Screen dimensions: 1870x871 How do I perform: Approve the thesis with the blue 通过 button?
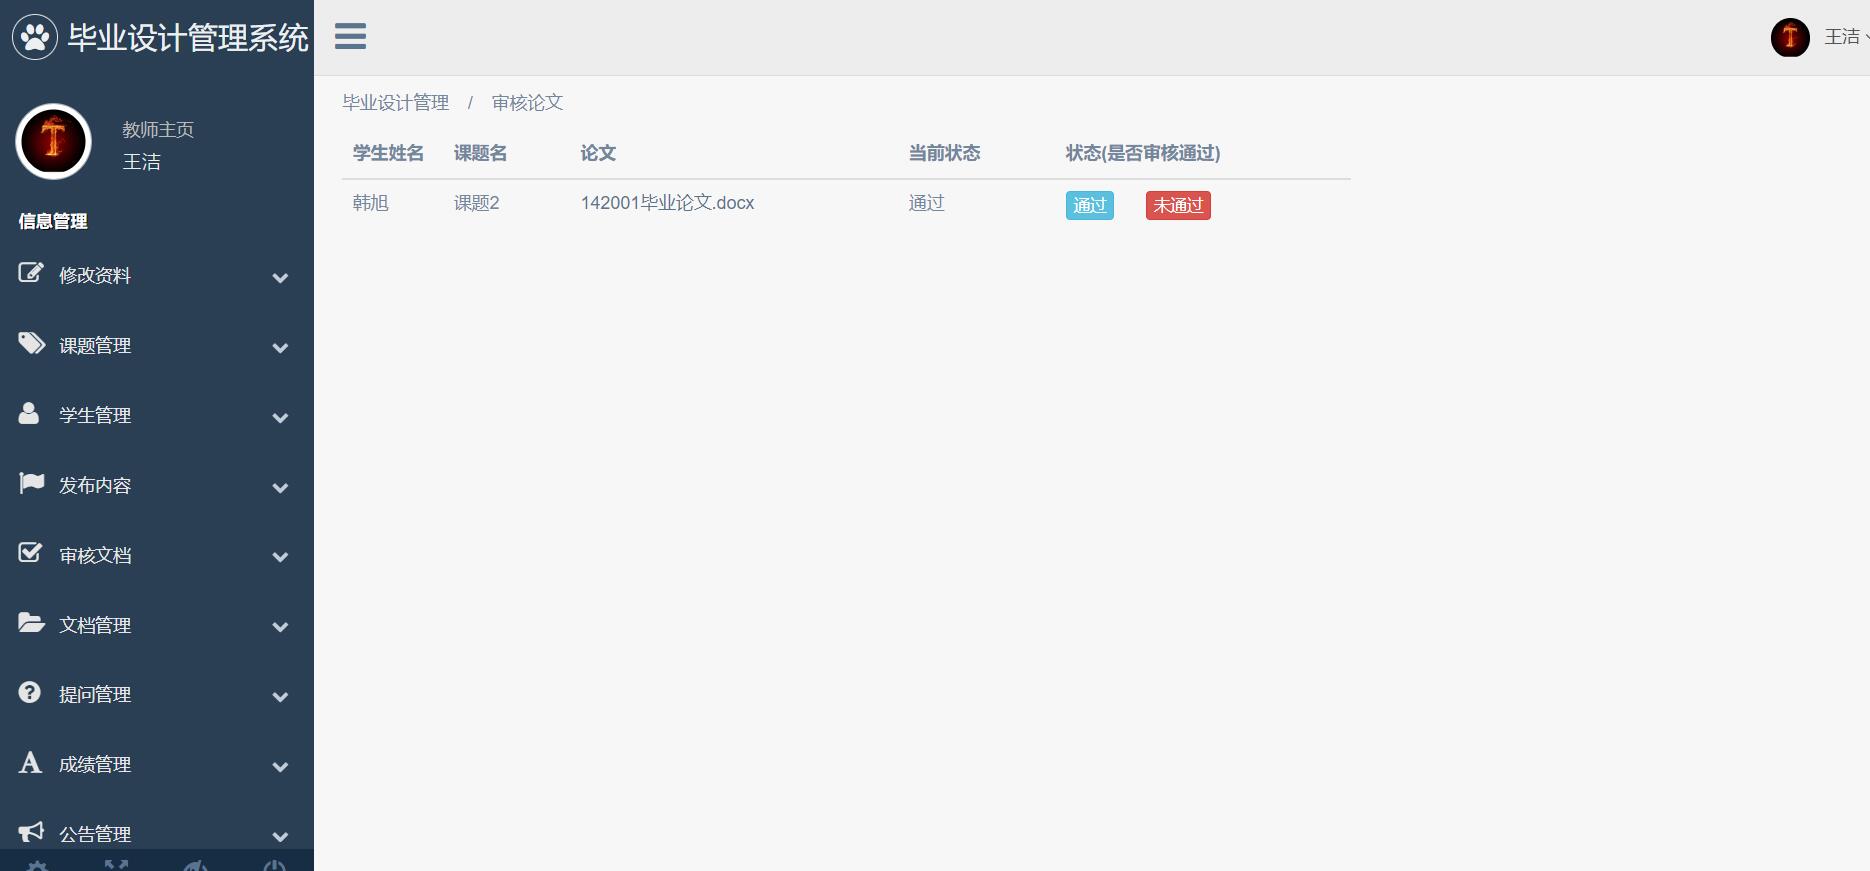[x=1089, y=205]
